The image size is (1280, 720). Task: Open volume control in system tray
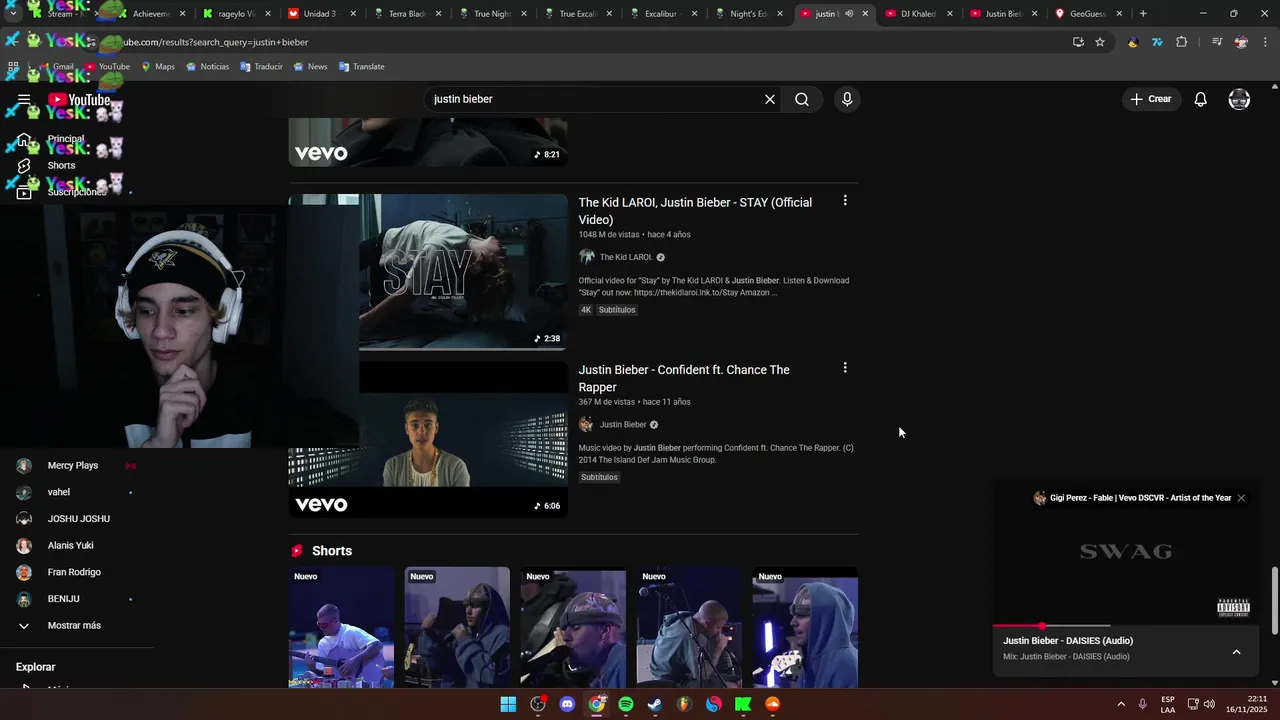pyautogui.click(x=1209, y=704)
